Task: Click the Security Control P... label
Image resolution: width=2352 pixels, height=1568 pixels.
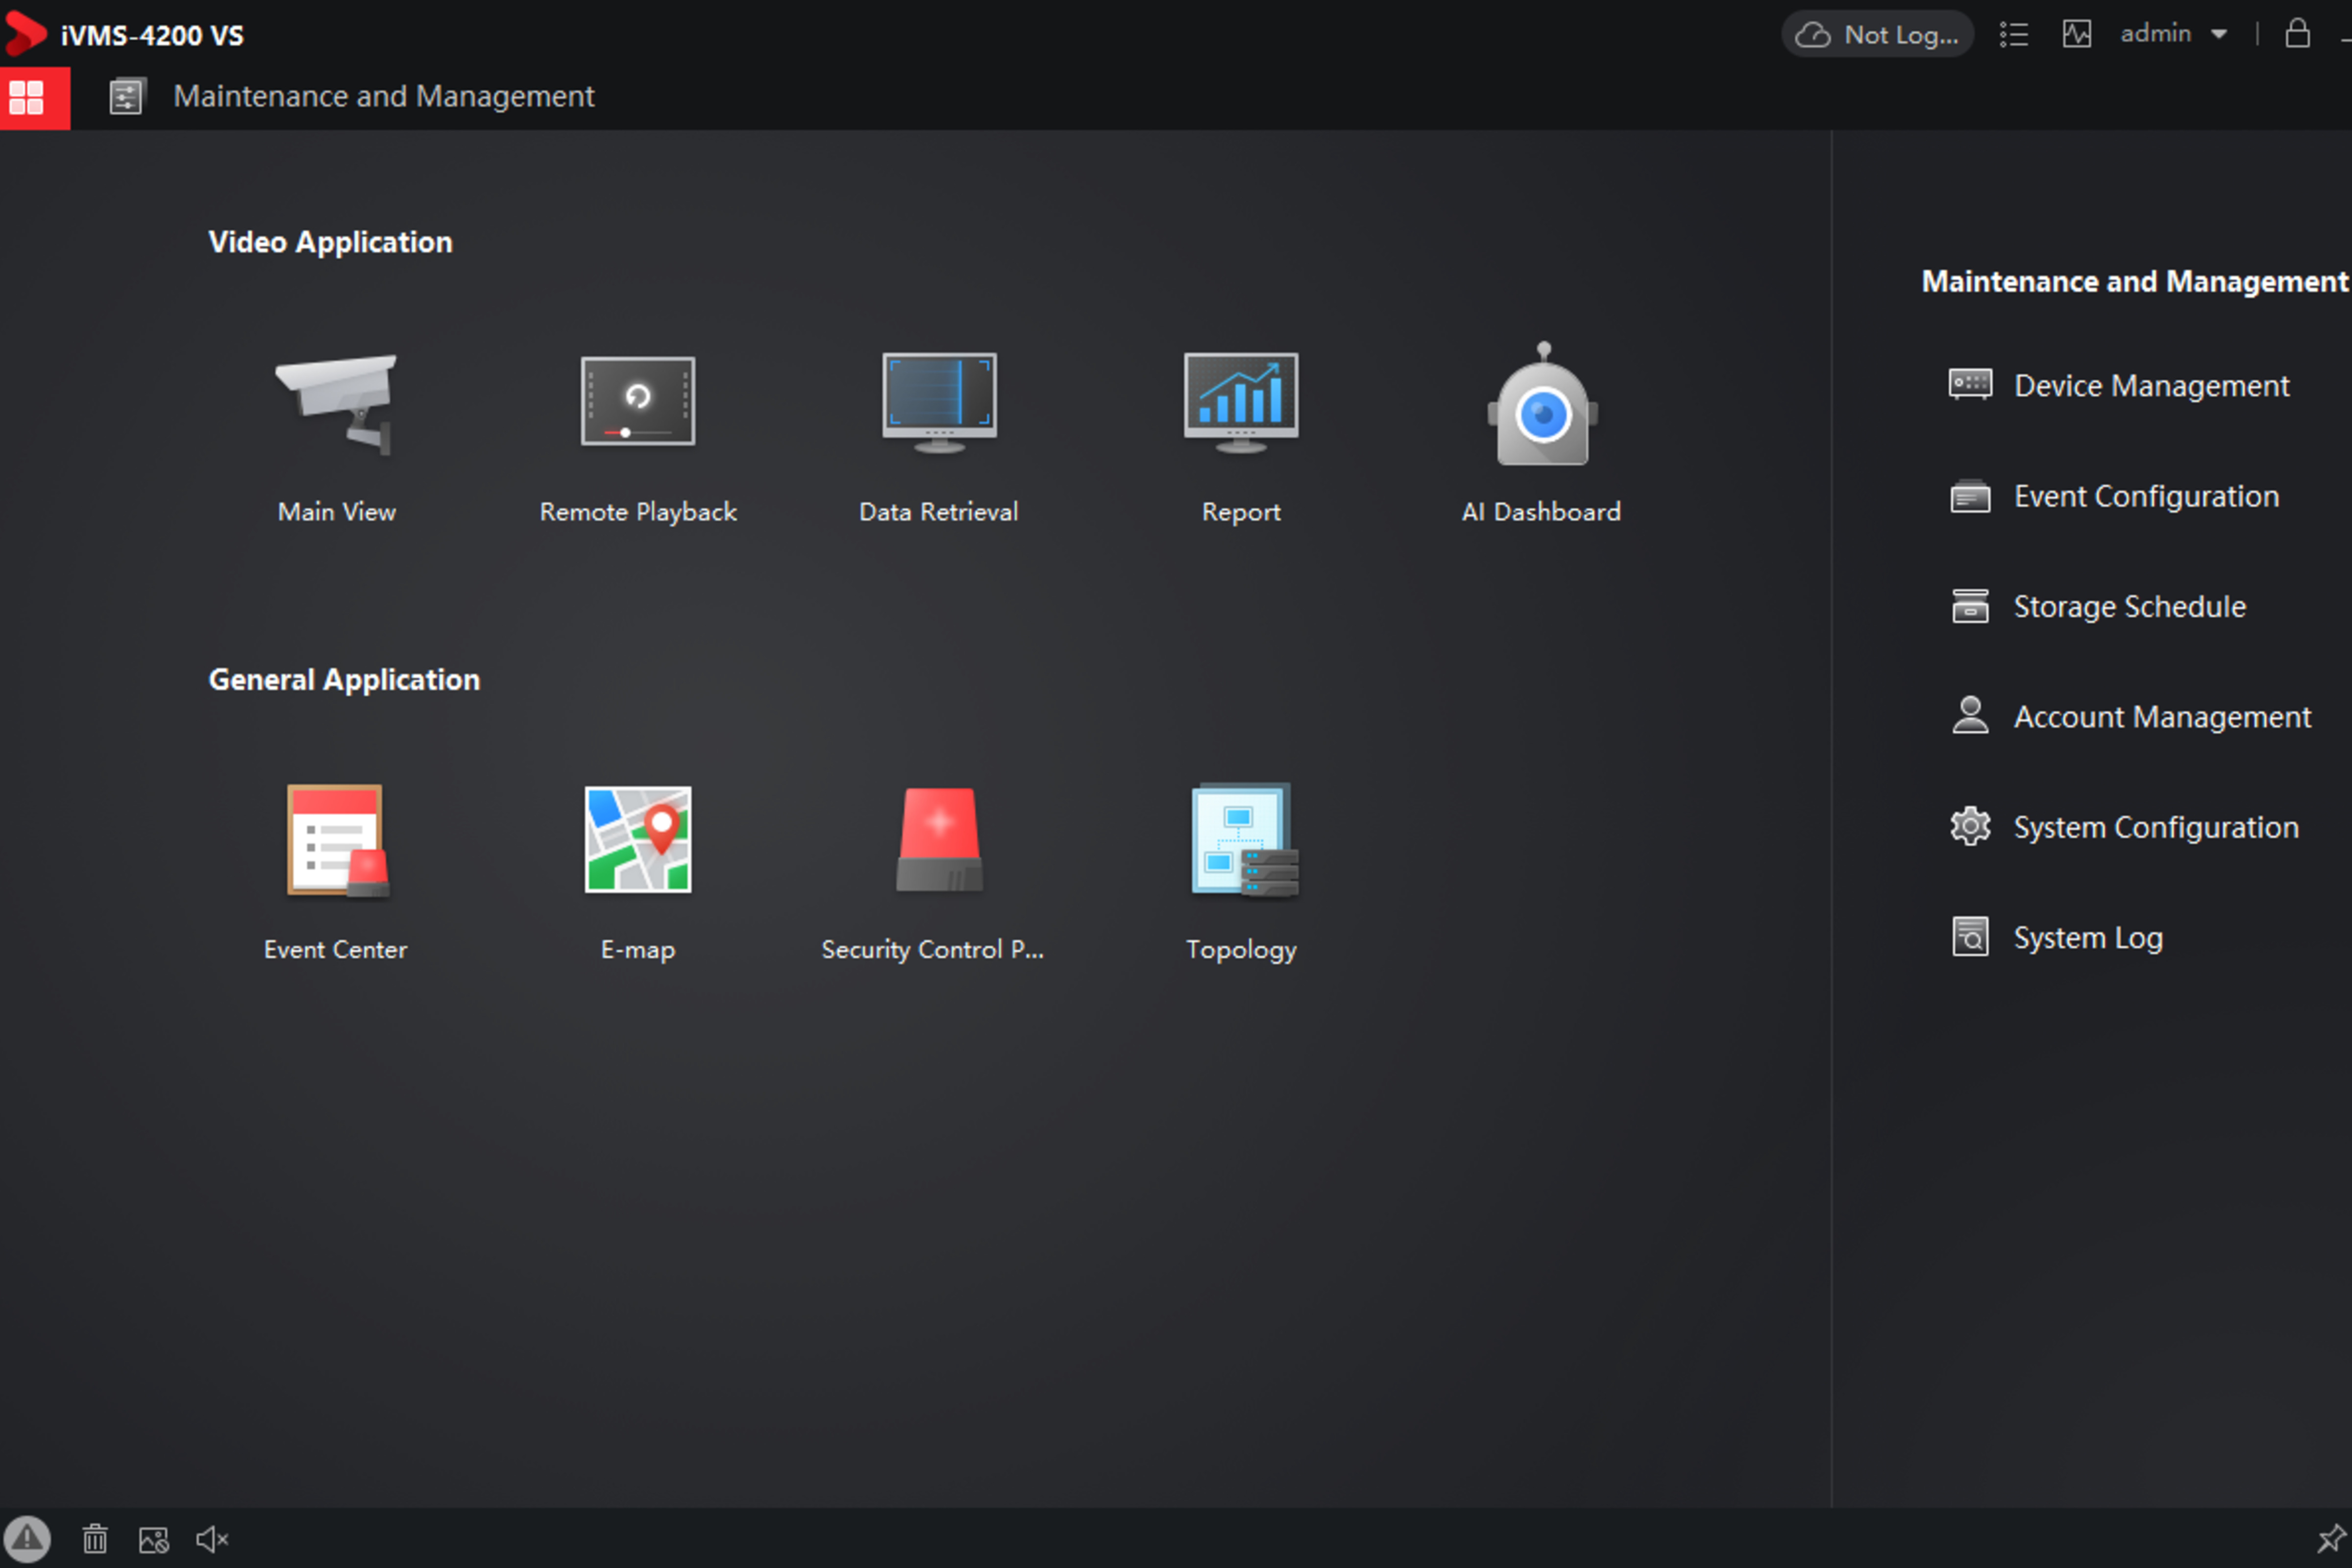Action: pos(932,950)
